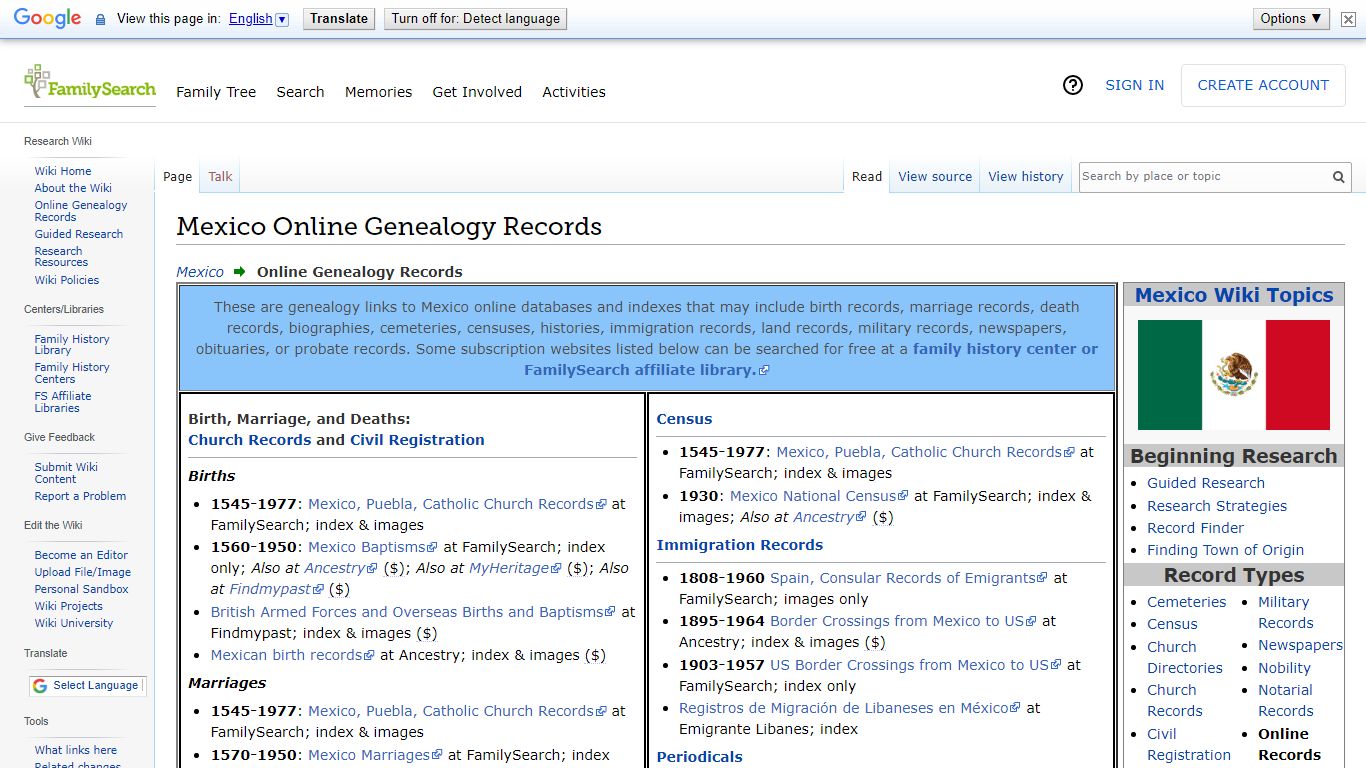
Task: Select the Page tab
Action: point(177,177)
